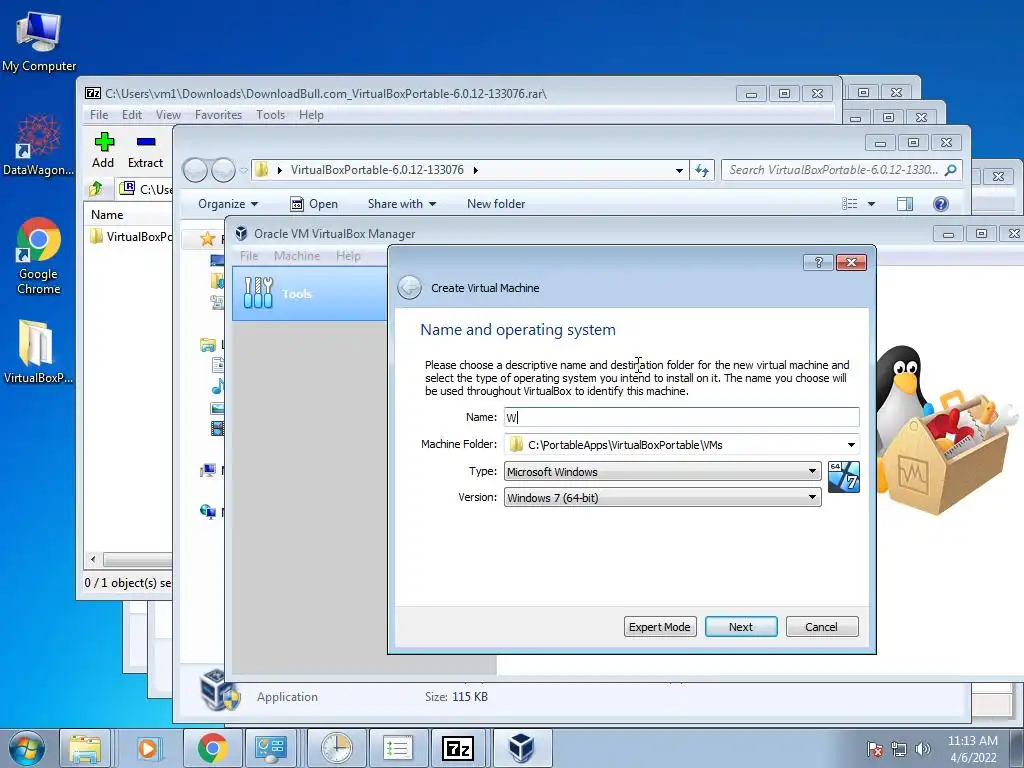Close the Create Virtual Machine dialog

click(851, 263)
